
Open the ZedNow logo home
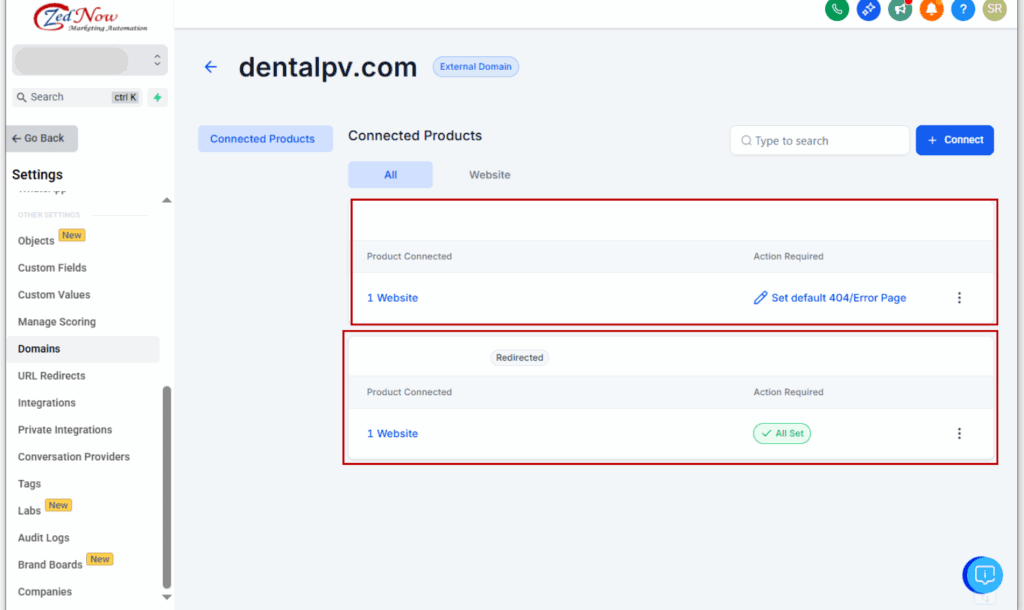[x=90, y=18]
